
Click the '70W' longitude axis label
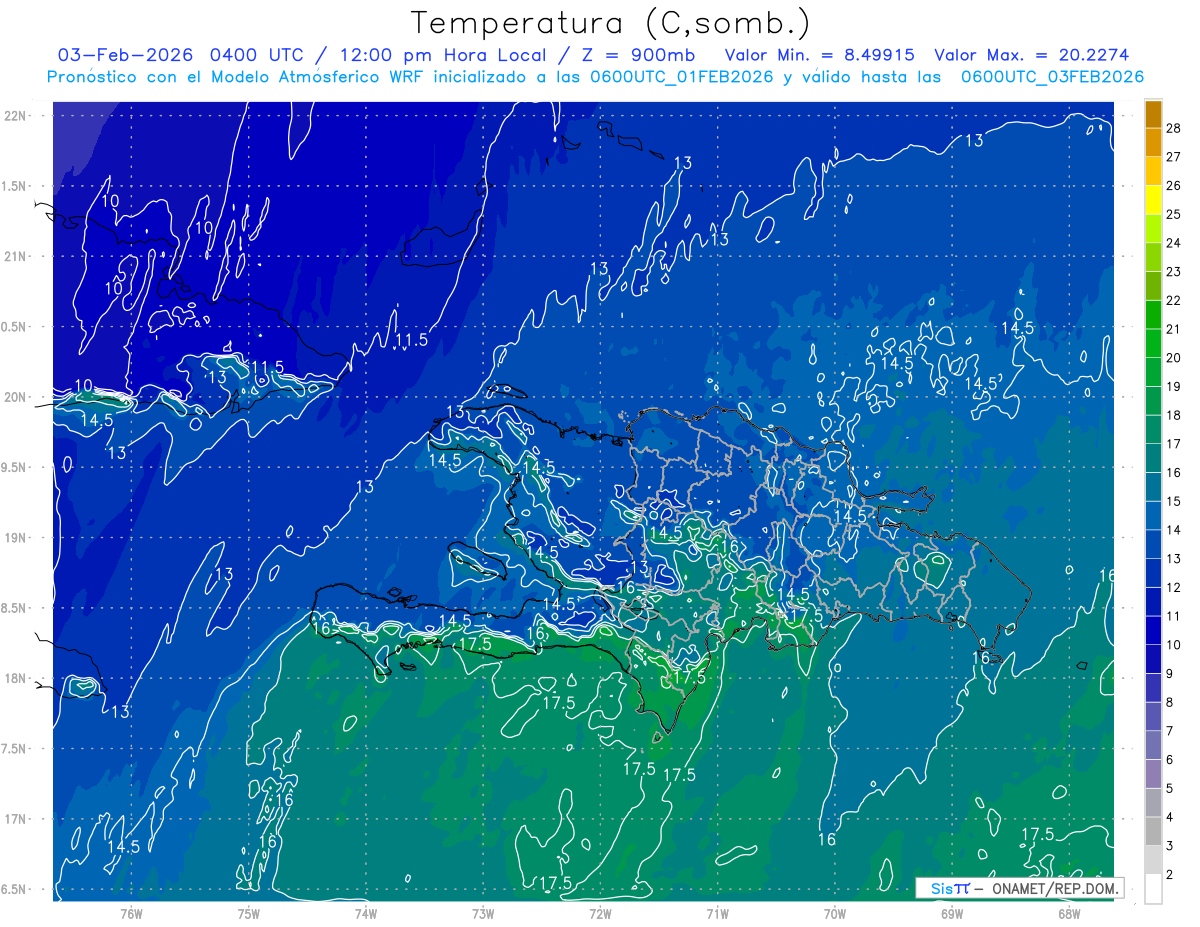[835, 914]
